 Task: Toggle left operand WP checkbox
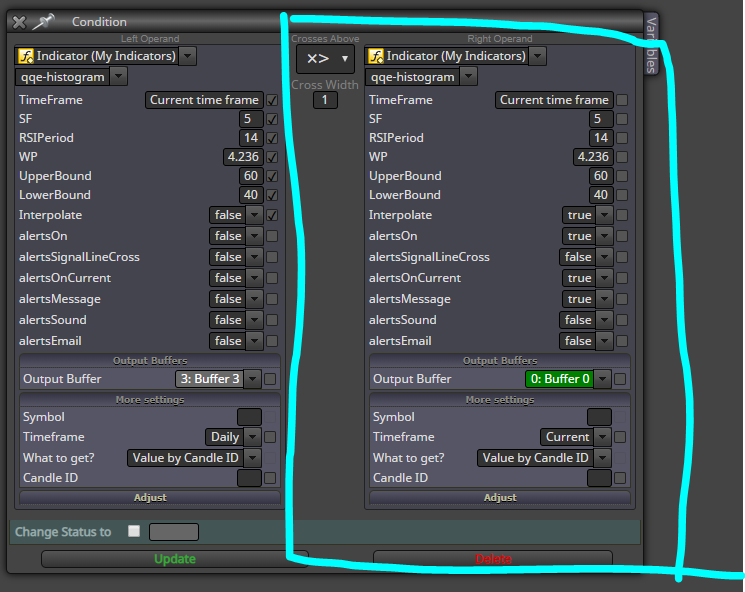(x=272, y=157)
